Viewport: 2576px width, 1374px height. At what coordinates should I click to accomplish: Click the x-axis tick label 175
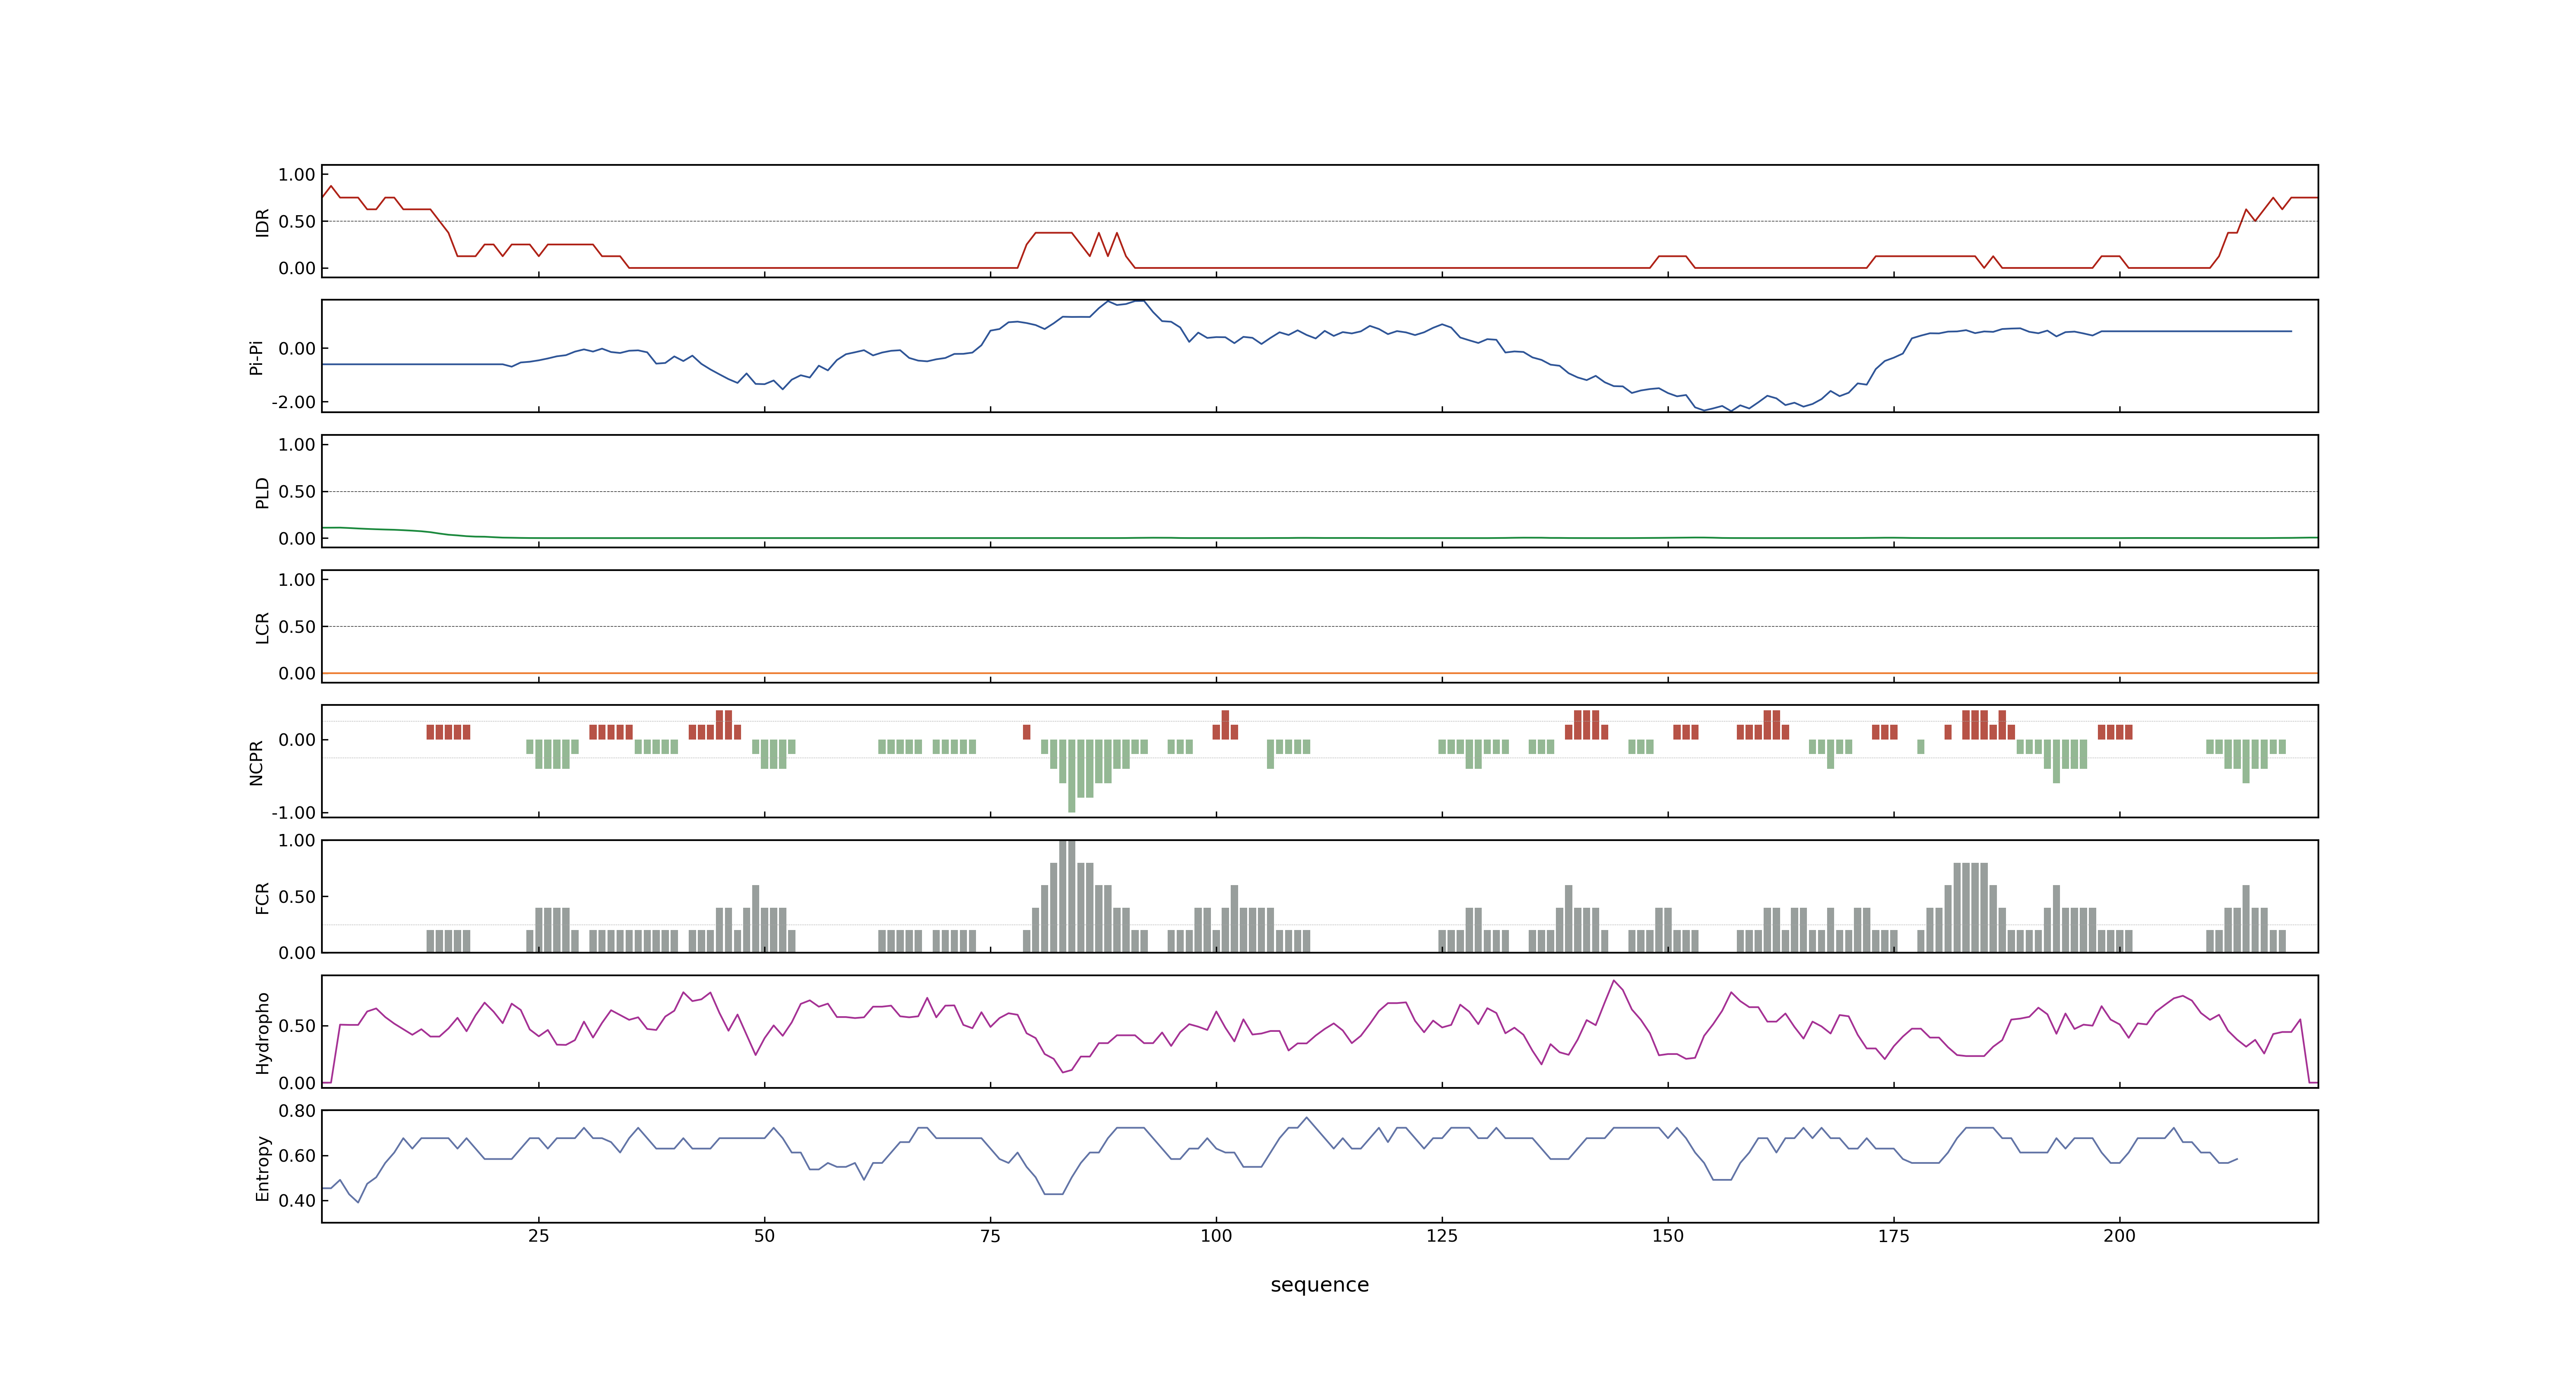pyautogui.click(x=1893, y=1235)
